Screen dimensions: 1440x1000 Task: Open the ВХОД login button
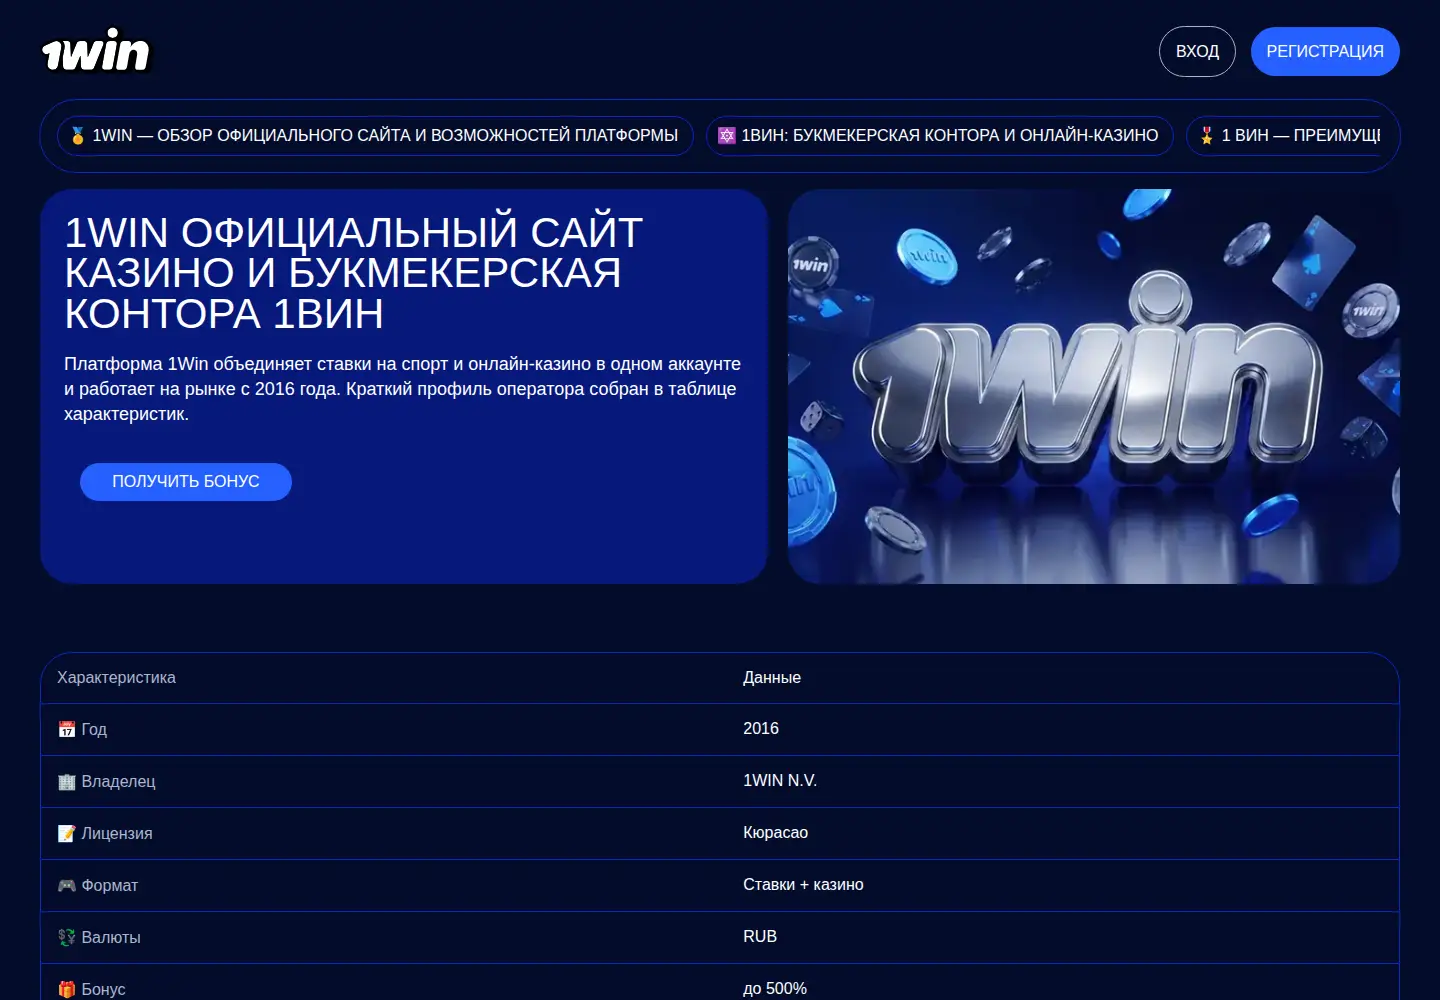point(1197,51)
